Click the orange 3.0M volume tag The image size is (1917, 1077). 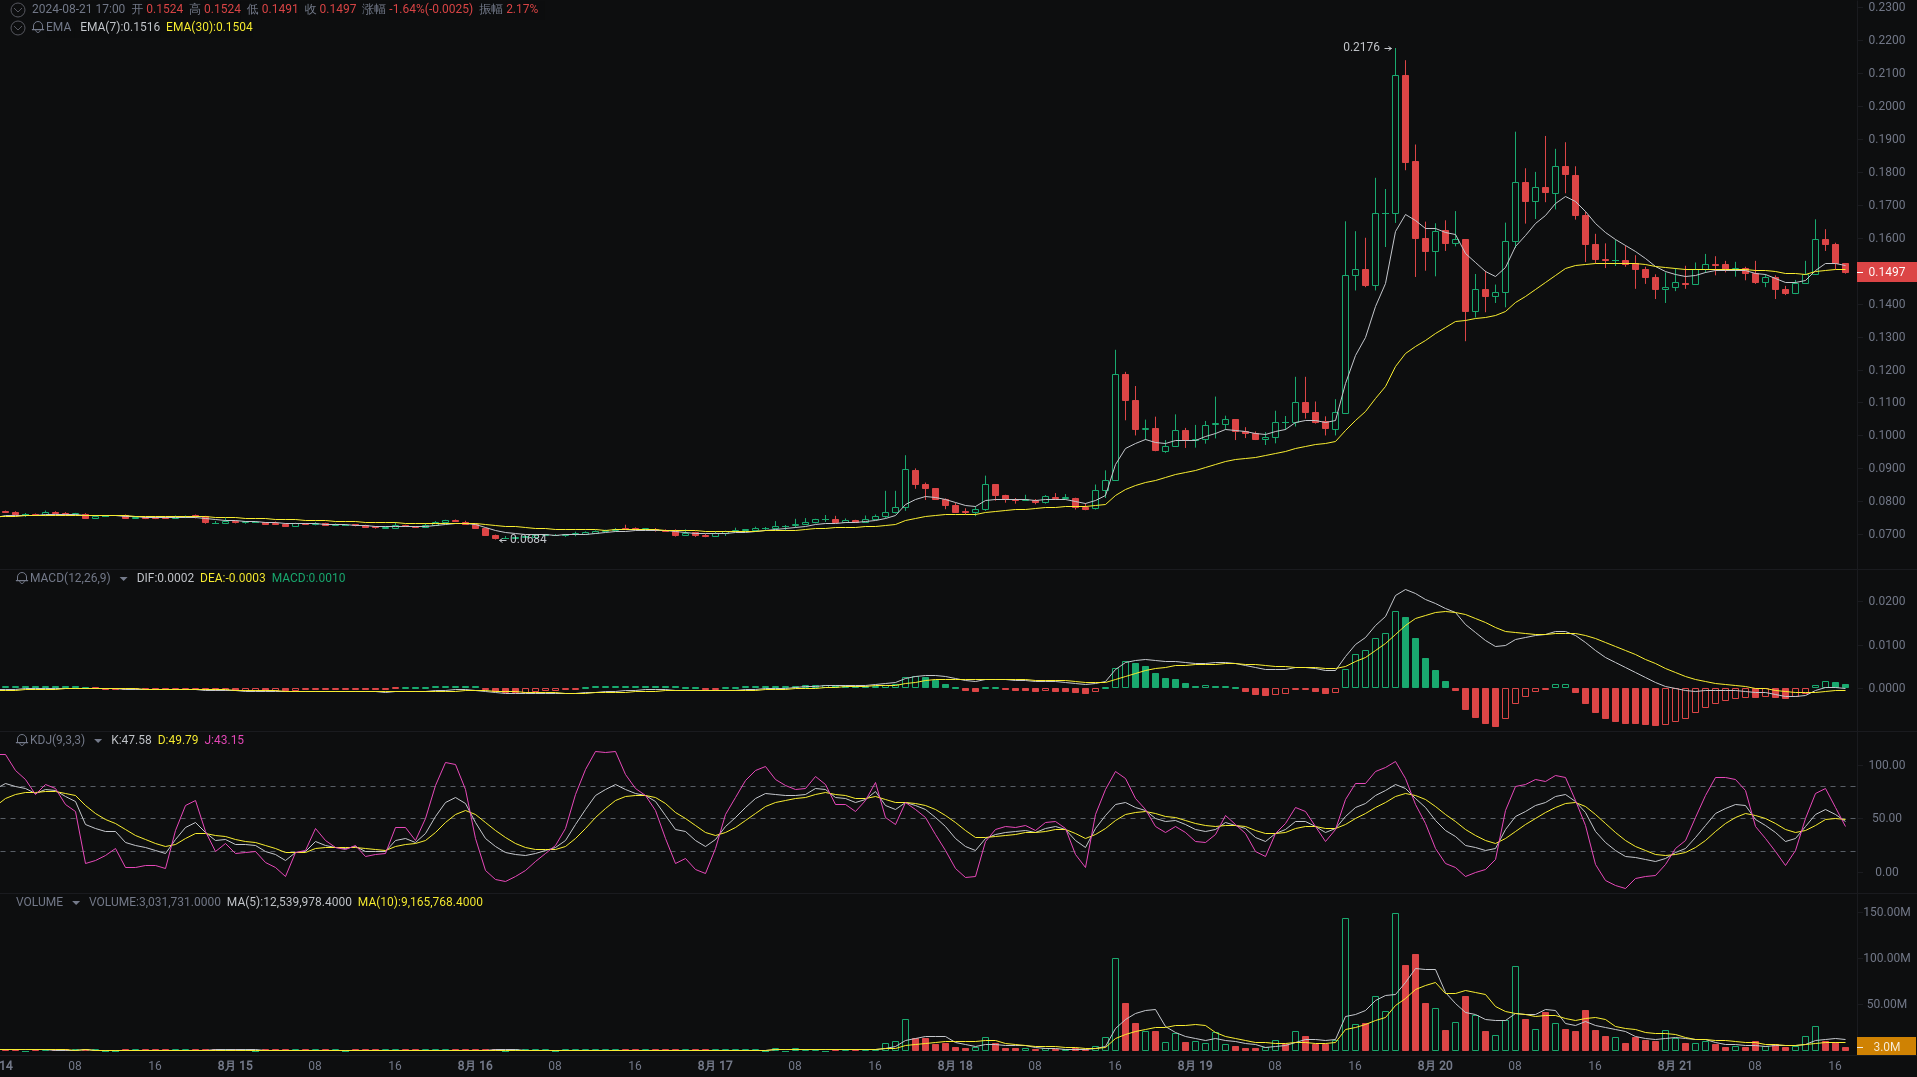[1886, 1047]
